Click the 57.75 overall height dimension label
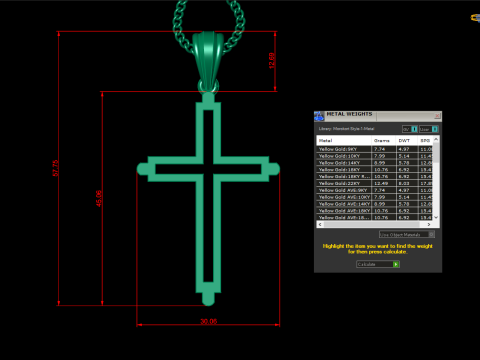The width and height of the screenshot is (480, 360). point(55,168)
